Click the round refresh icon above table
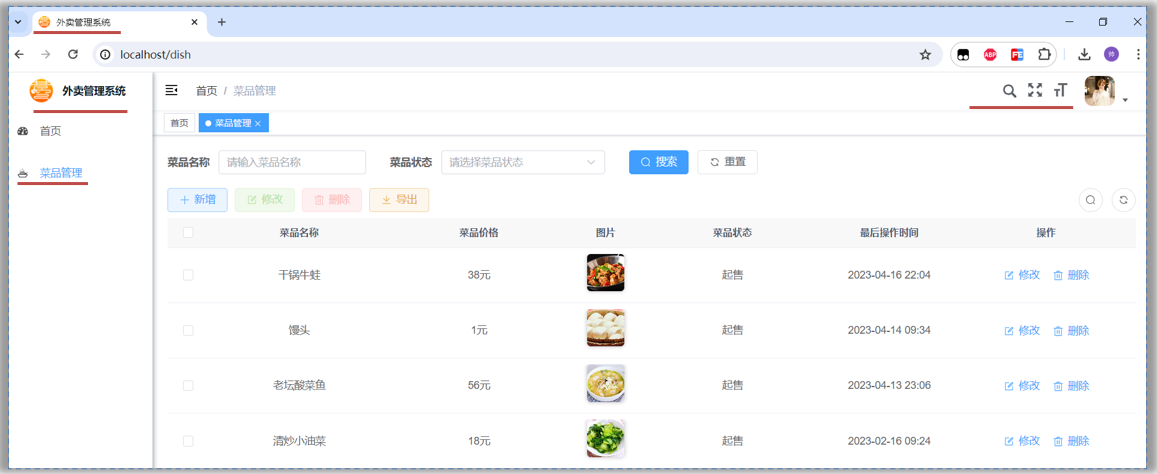The image size is (1157, 474). point(1123,200)
